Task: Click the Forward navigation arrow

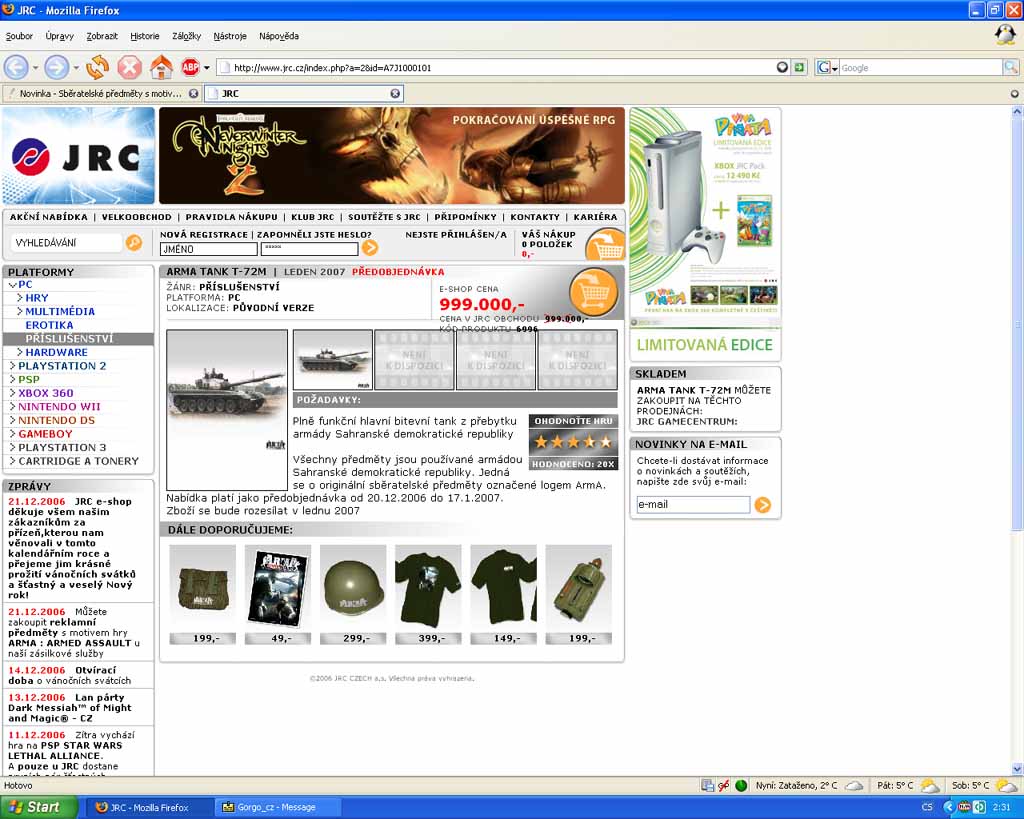Action: (x=56, y=67)
